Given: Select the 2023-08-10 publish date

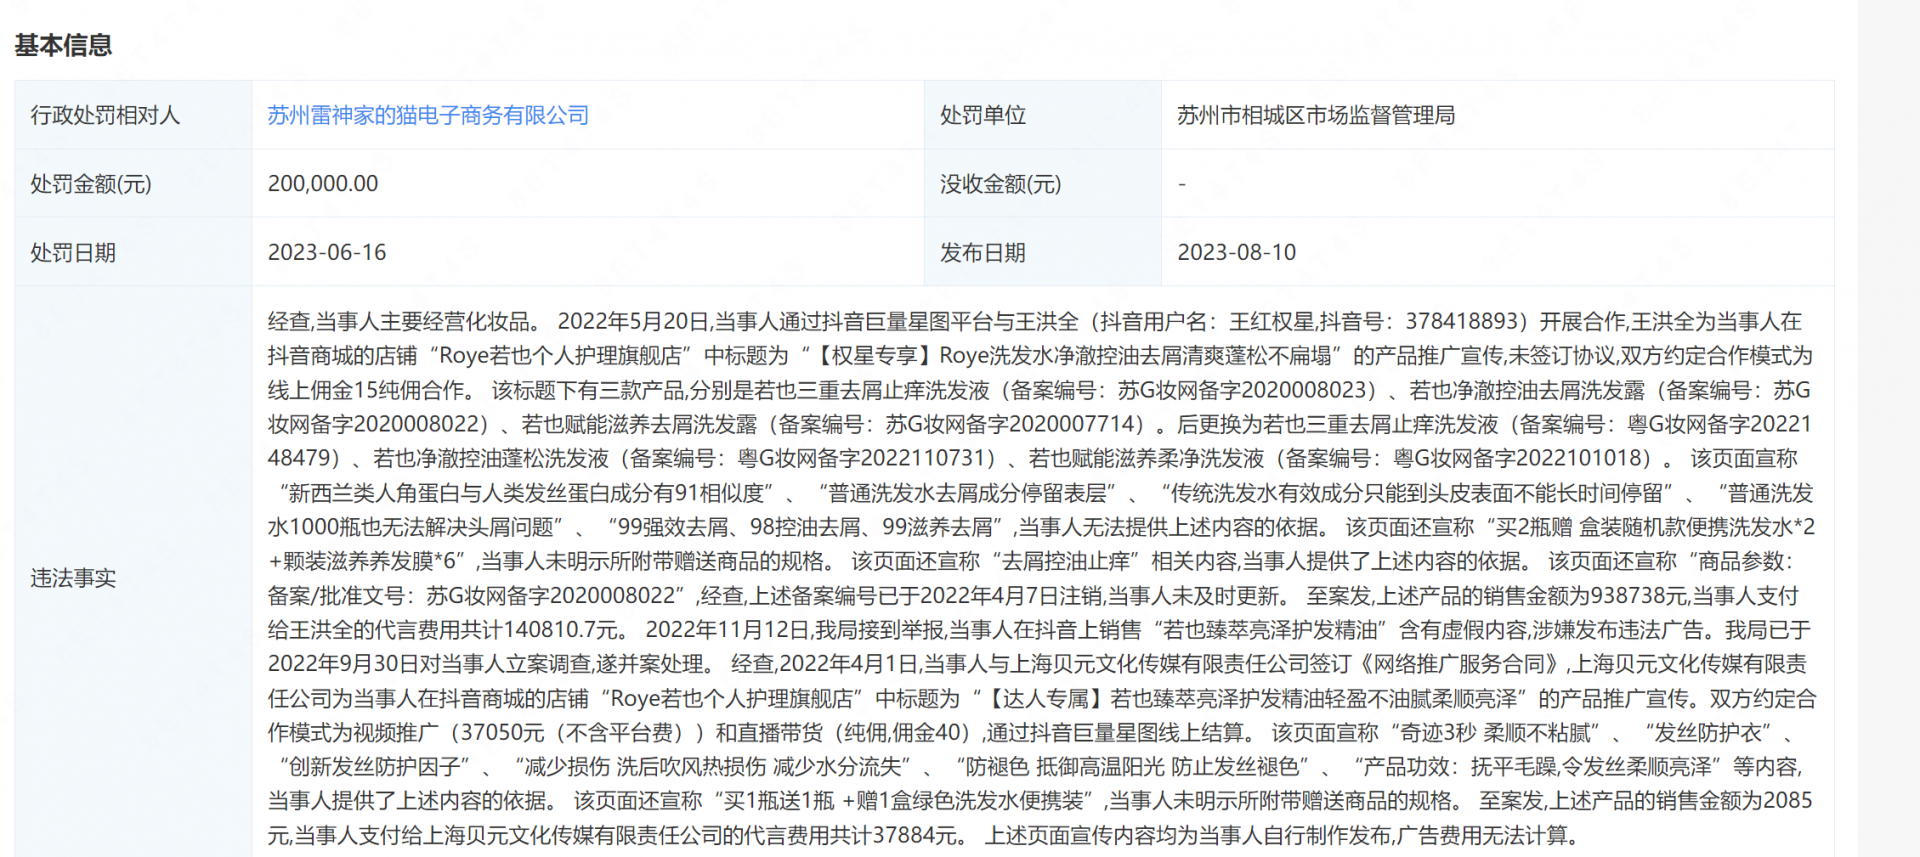Looking at the screenshot, I should coord(1237,253).
